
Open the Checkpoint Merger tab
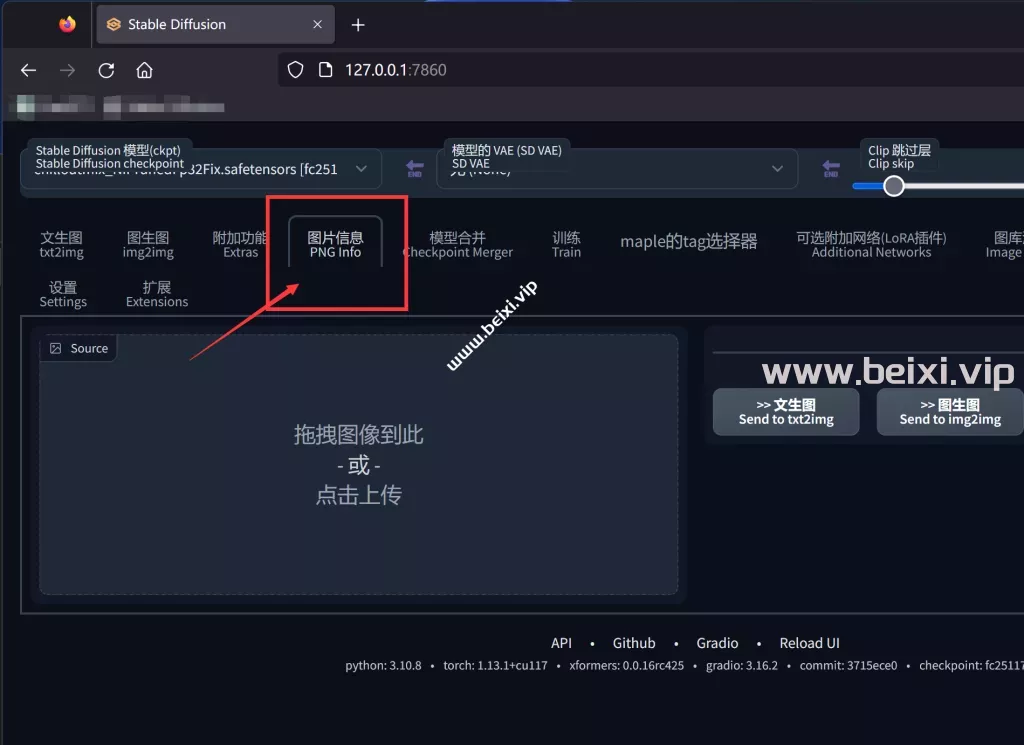pyautogui.click(x=458, y=245)
